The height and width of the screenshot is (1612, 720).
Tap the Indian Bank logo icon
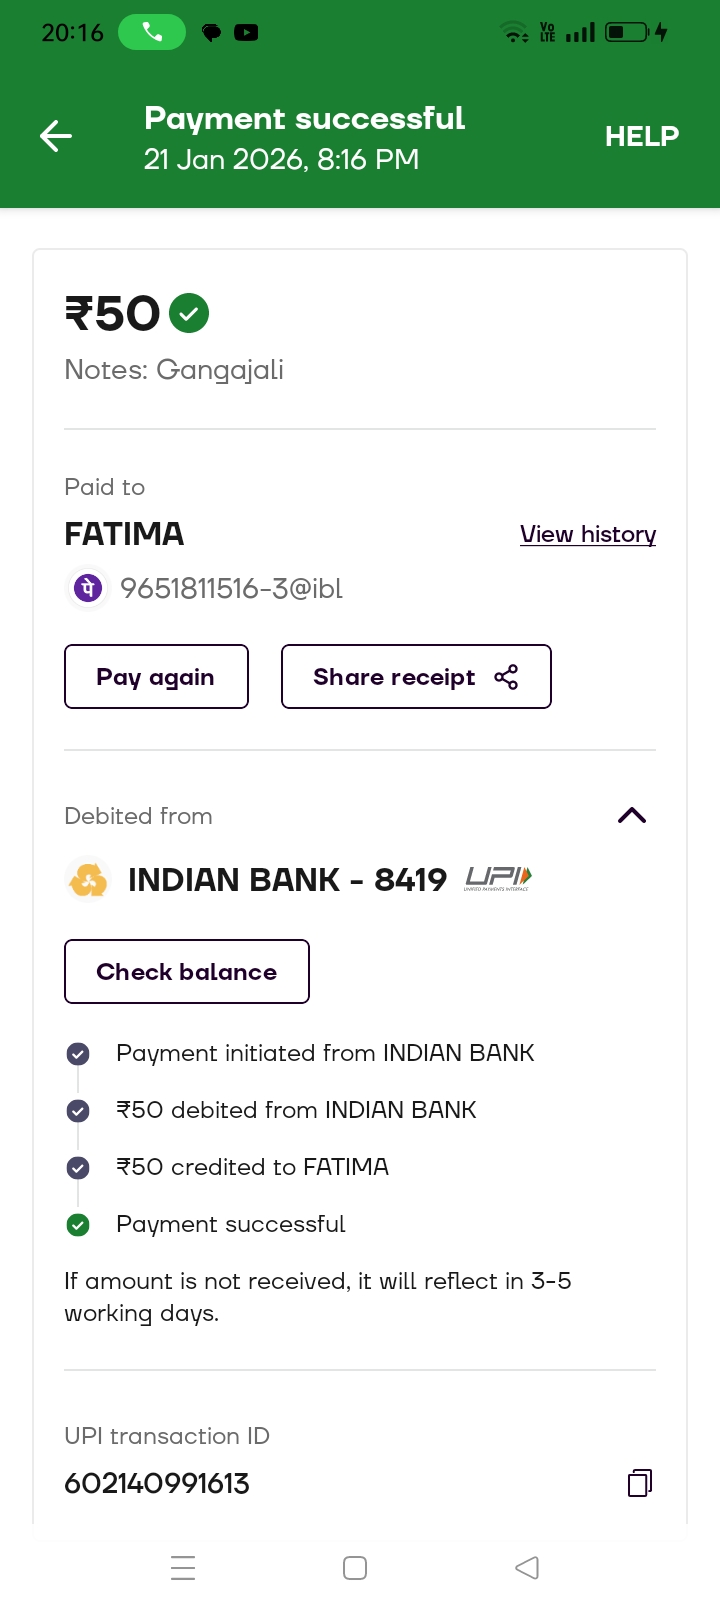[88, 880]
